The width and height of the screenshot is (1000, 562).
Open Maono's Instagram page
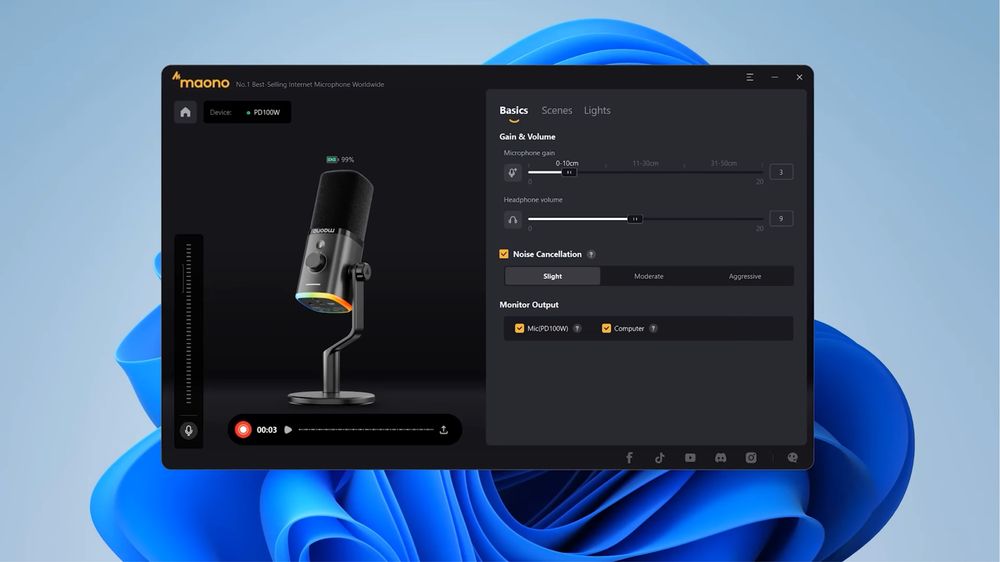[751, 457]
